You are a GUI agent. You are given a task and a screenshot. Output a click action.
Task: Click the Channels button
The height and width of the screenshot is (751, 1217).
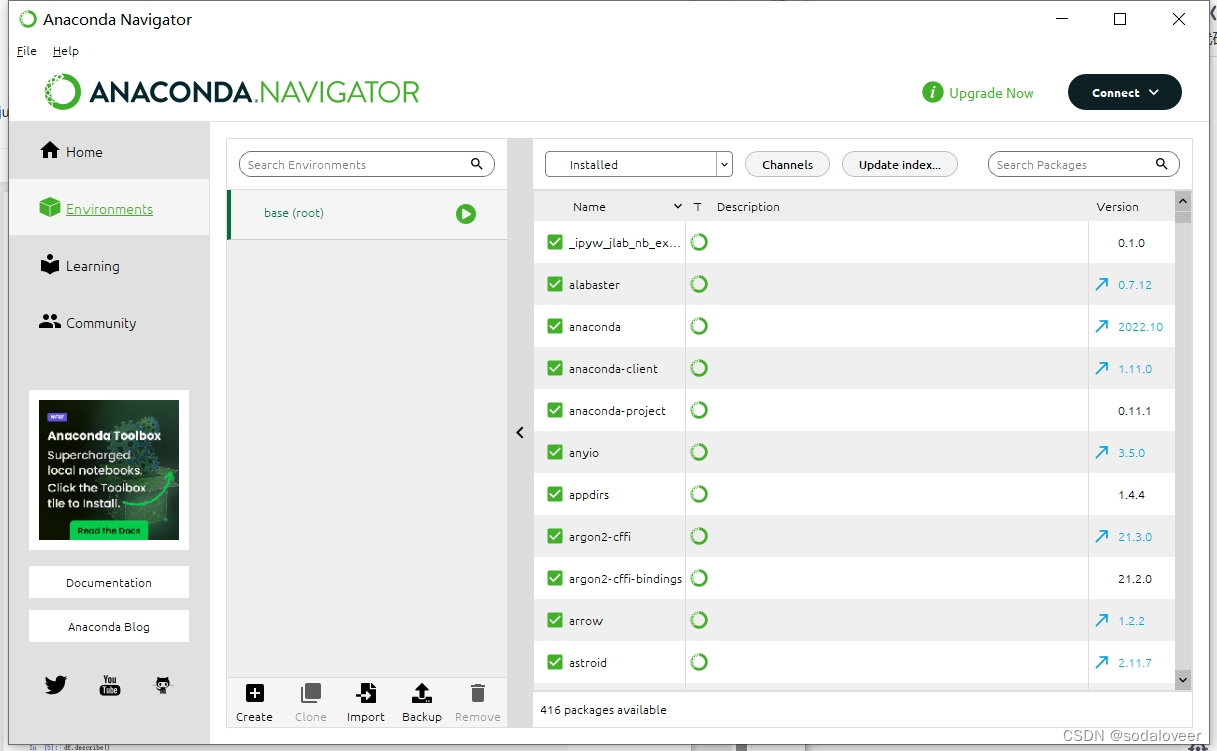[x=787, y=165]
